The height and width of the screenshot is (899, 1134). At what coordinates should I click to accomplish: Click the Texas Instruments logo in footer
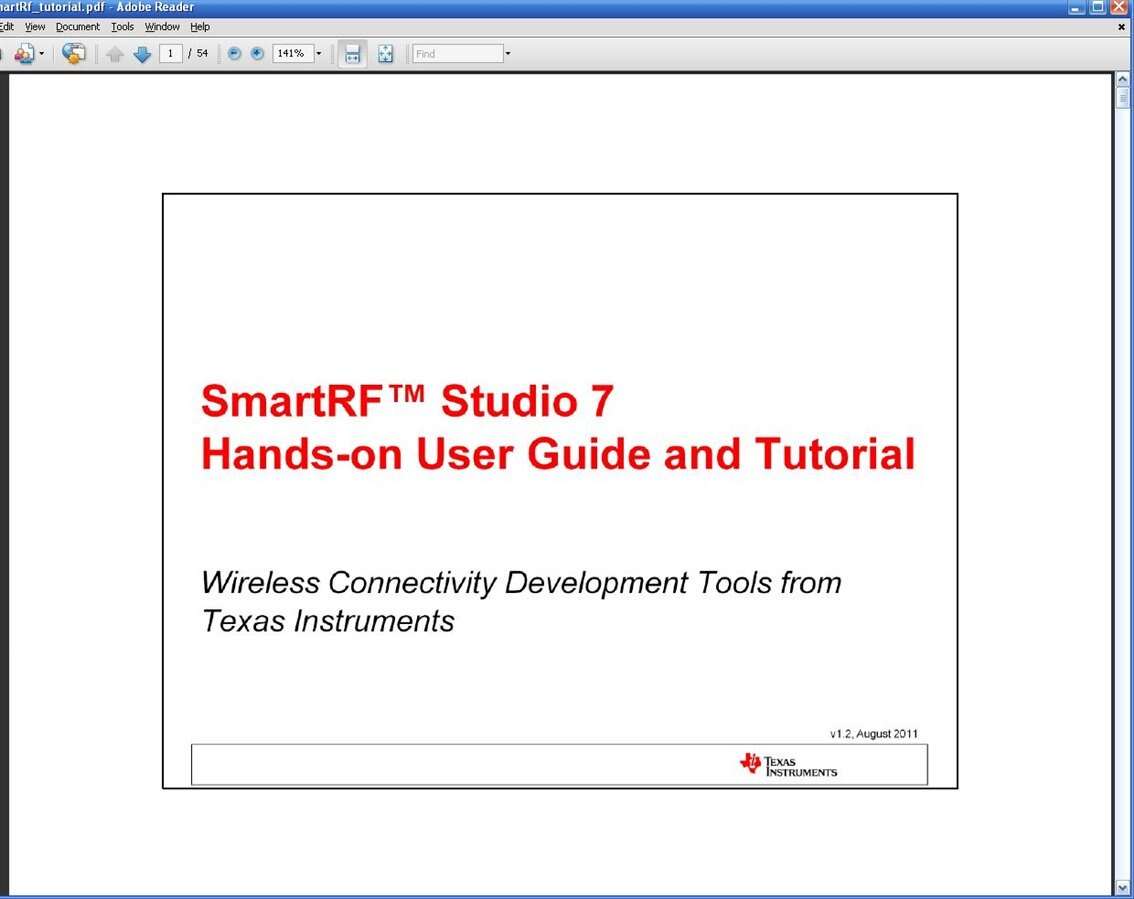pyautogui.click(x=788, y=765)
